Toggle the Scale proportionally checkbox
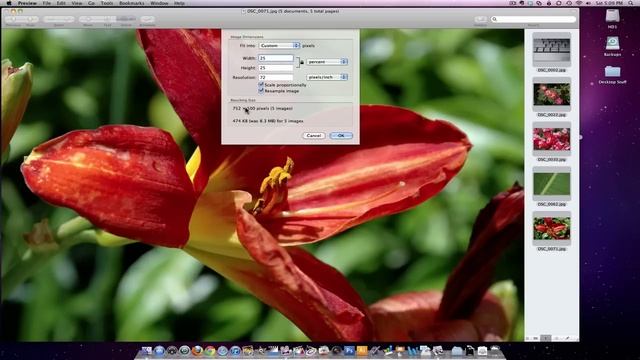This screenshot has height=360, width=640. [x=261, y=84]
